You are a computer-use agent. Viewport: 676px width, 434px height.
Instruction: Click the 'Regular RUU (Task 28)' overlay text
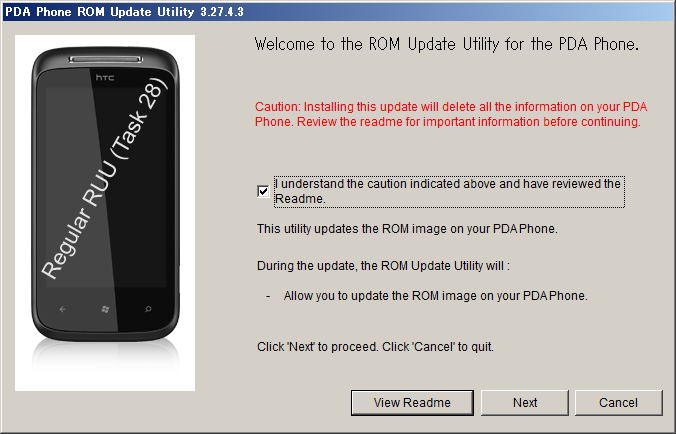point(104,178)
